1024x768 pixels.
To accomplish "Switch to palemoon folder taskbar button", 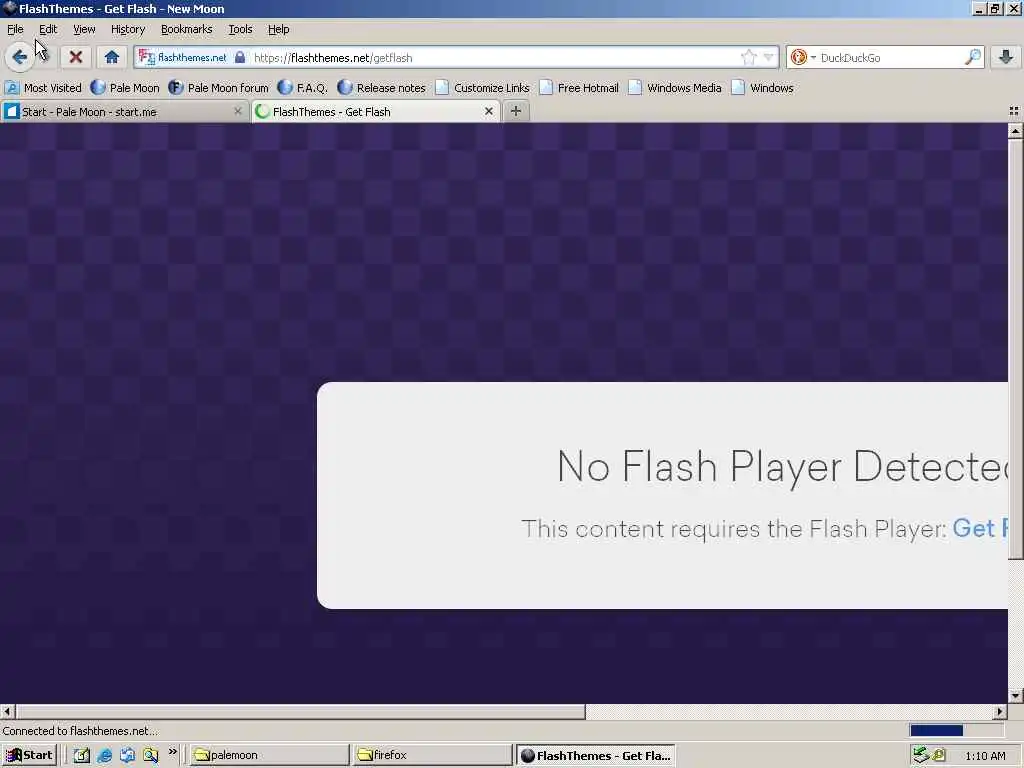I will (x=268, y=755).
